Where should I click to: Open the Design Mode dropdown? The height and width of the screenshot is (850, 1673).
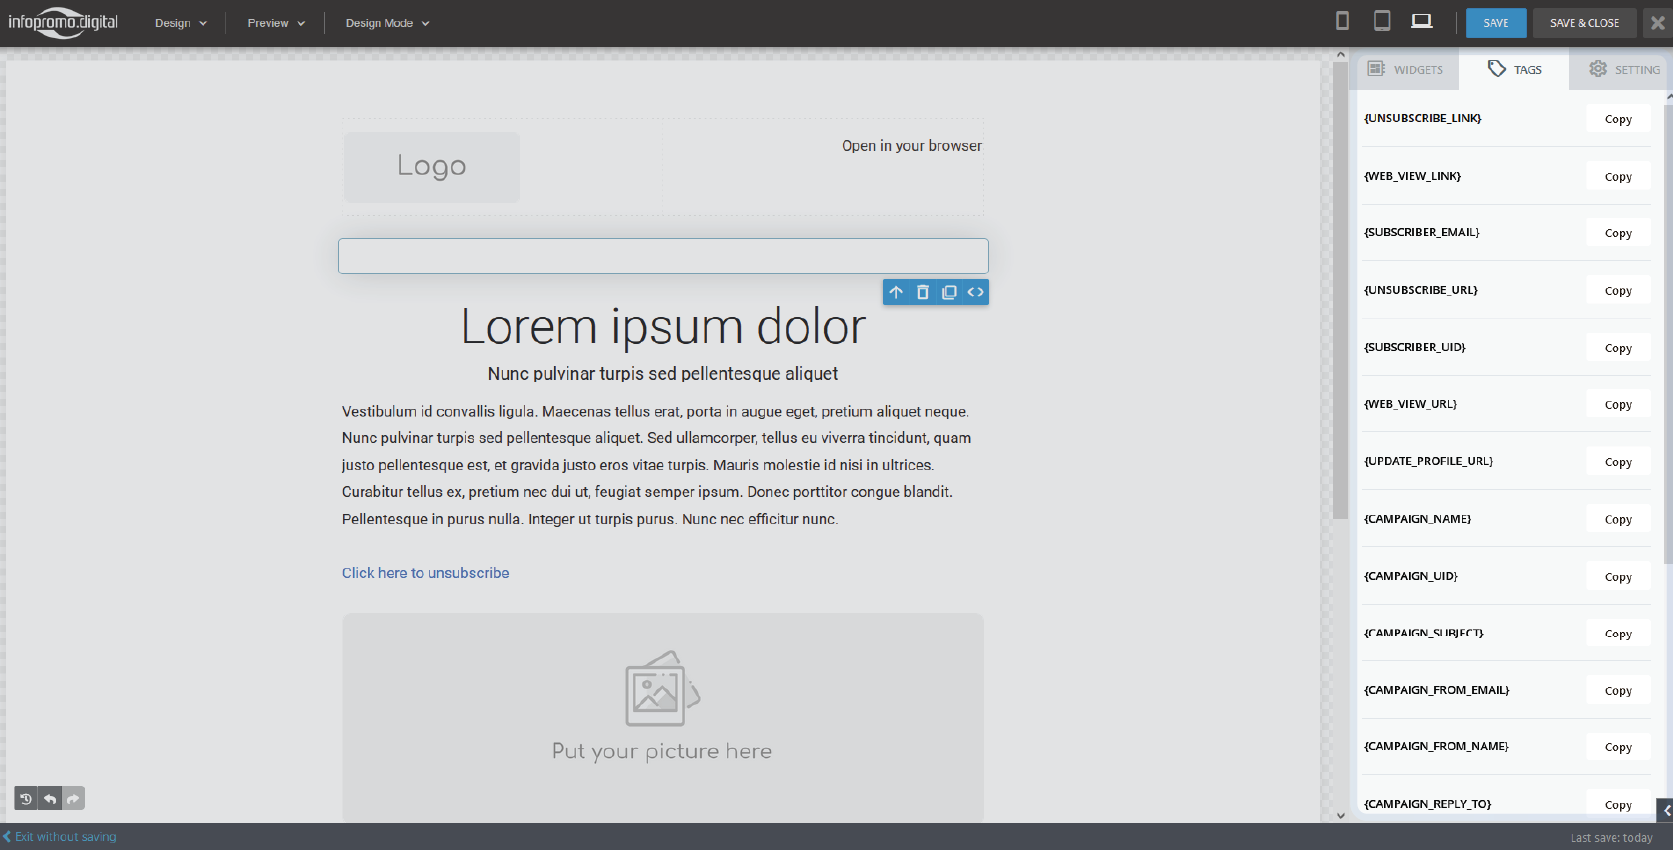[x=387, y=23]
